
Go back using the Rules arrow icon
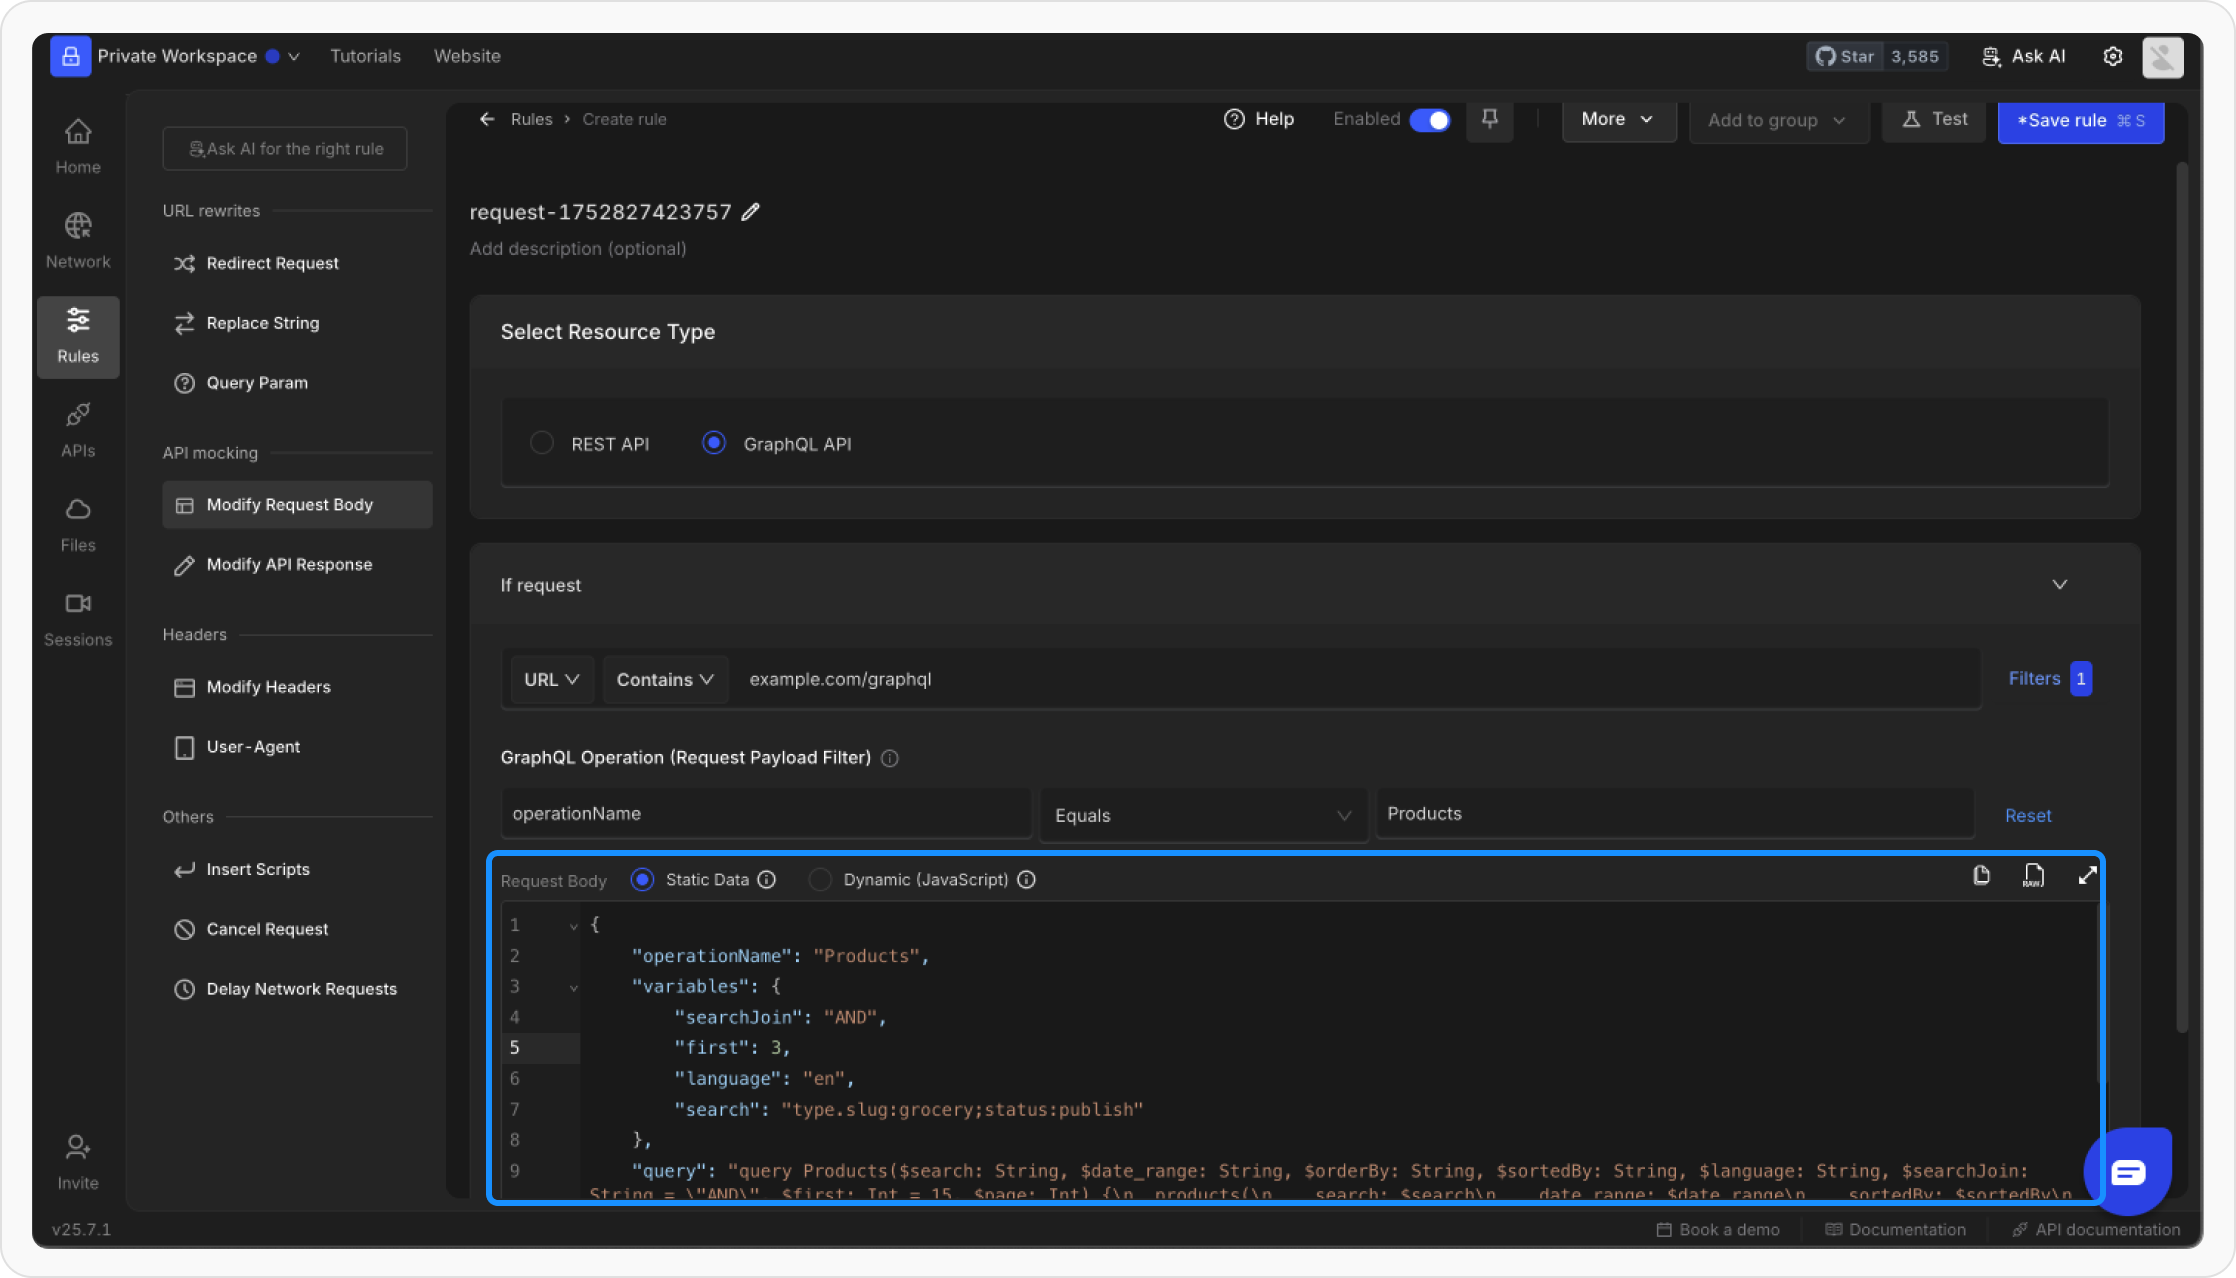tap(487, 120)
